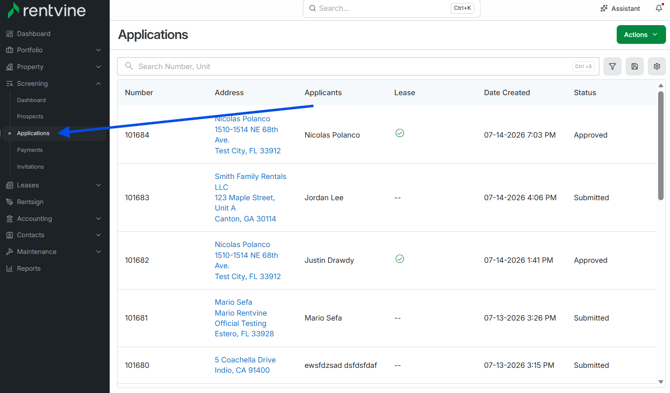Open the filter funnel button
This screenshot has height=393, width=670.
click(x=612, y=67)
